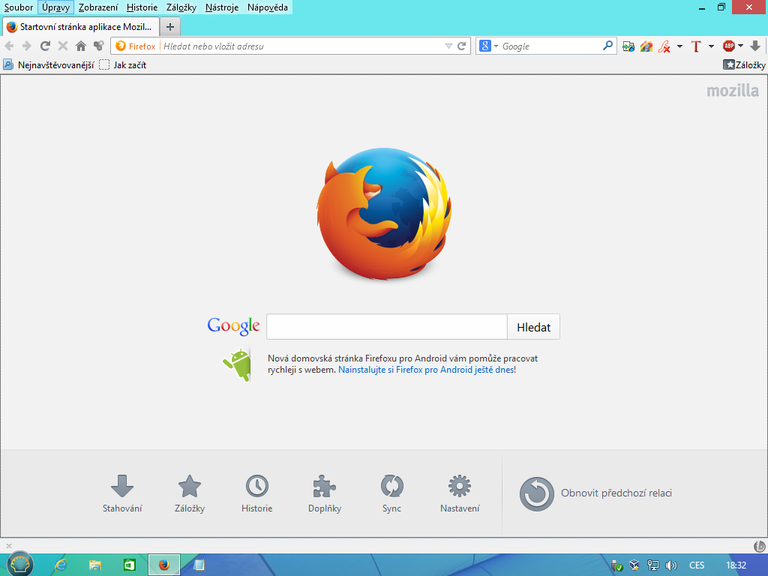Expand the red T extension dropdown arrow
The width and height of the screenshot is (768, 576).
711,47
